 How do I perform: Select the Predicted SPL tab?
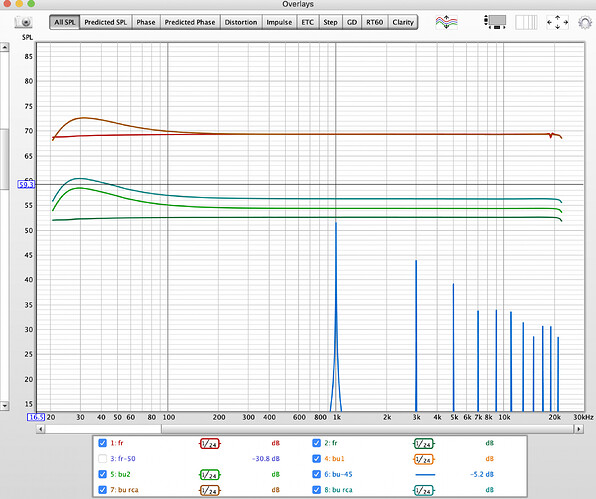tap(106, 22)
